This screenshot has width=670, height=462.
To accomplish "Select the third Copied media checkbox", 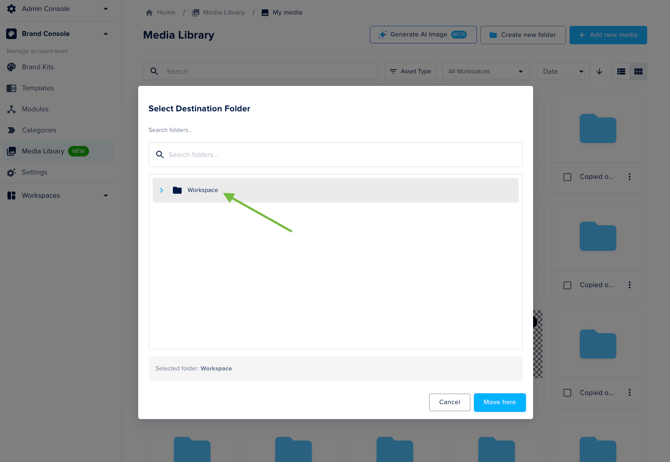I will click(x=567, y=393).
